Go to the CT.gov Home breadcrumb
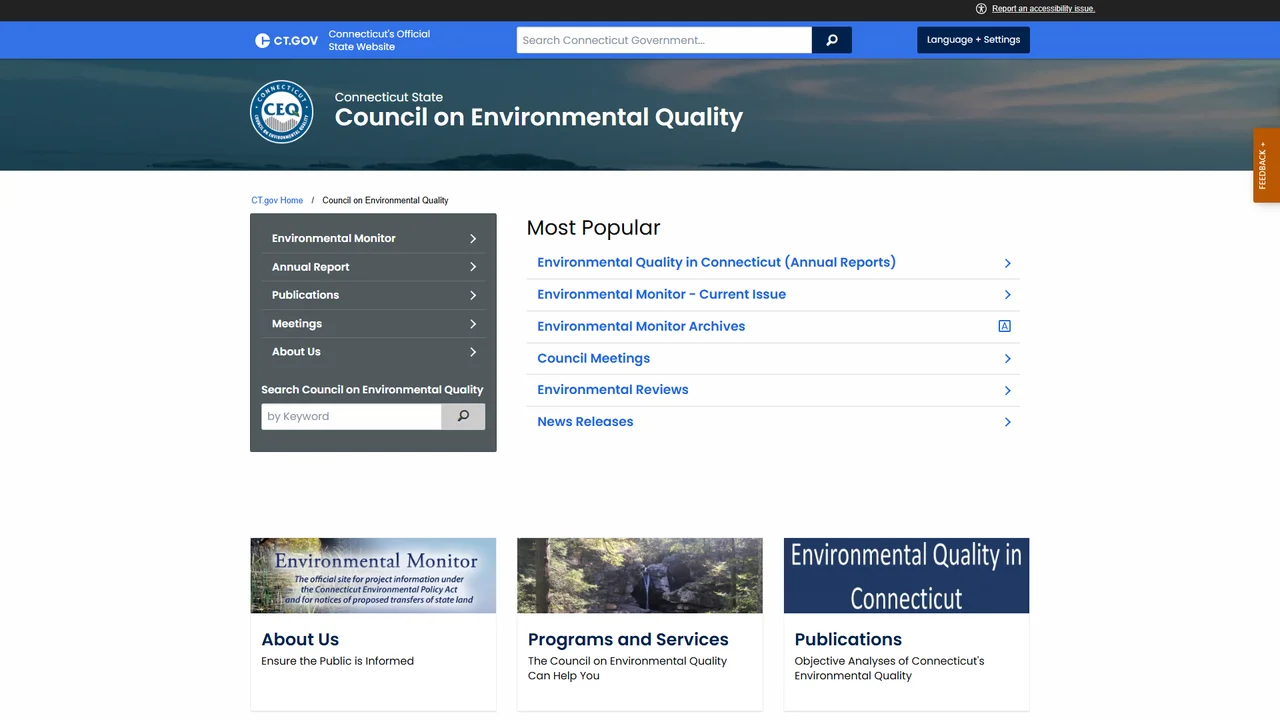The image size is (1280, 720). point(277,200)
